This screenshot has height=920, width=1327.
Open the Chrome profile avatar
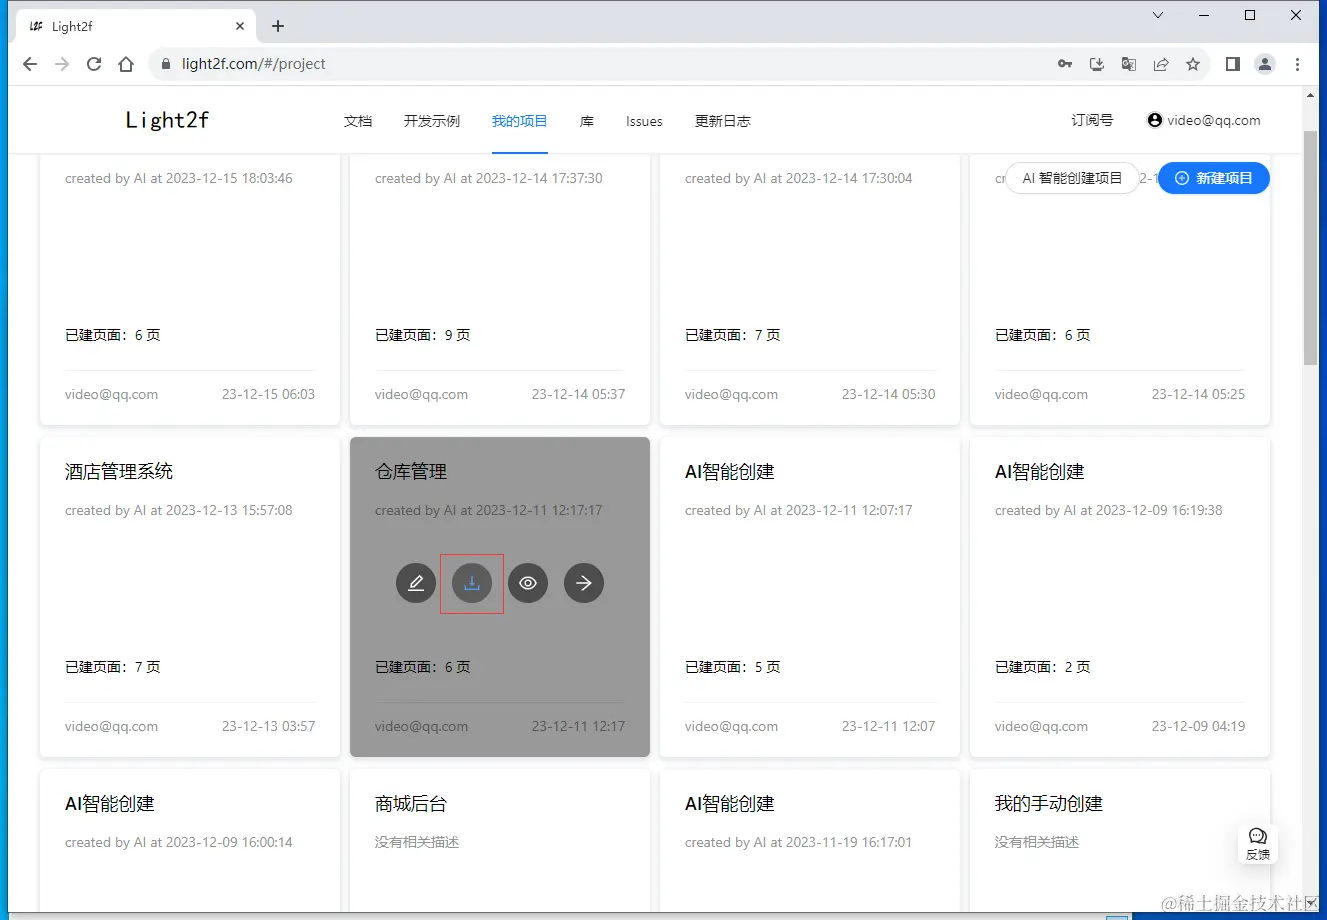click(x=1265, y=64)
